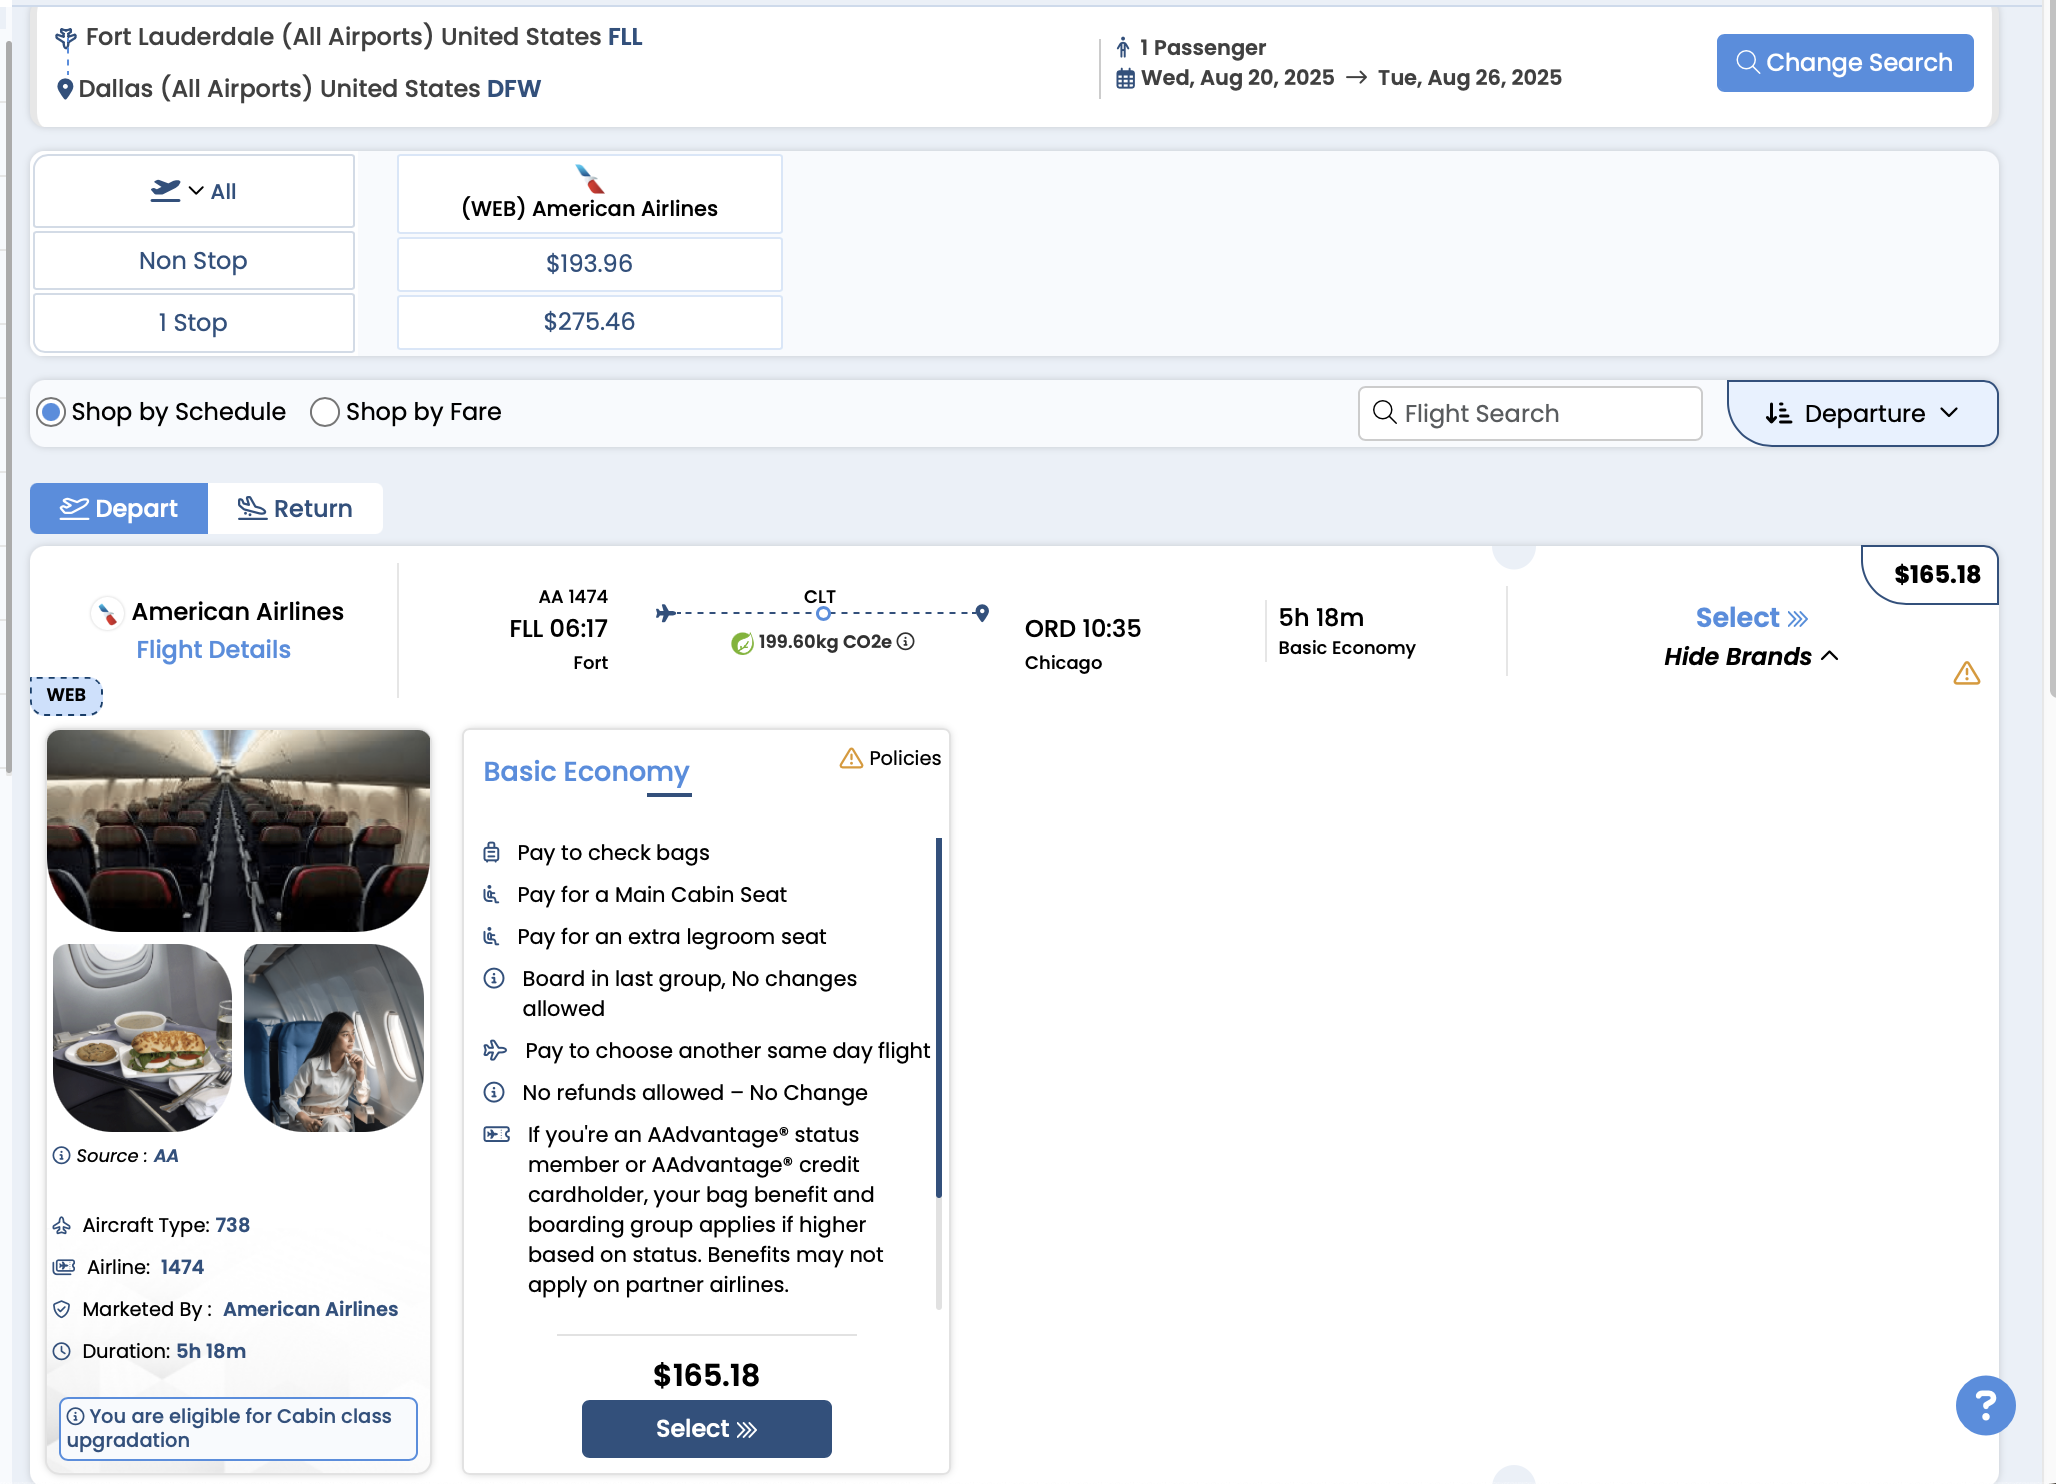This screenshot has height=1484, width=2056.
Task: Choose the $275.46 one-stop fare cell
Action: tap(589, 322)
